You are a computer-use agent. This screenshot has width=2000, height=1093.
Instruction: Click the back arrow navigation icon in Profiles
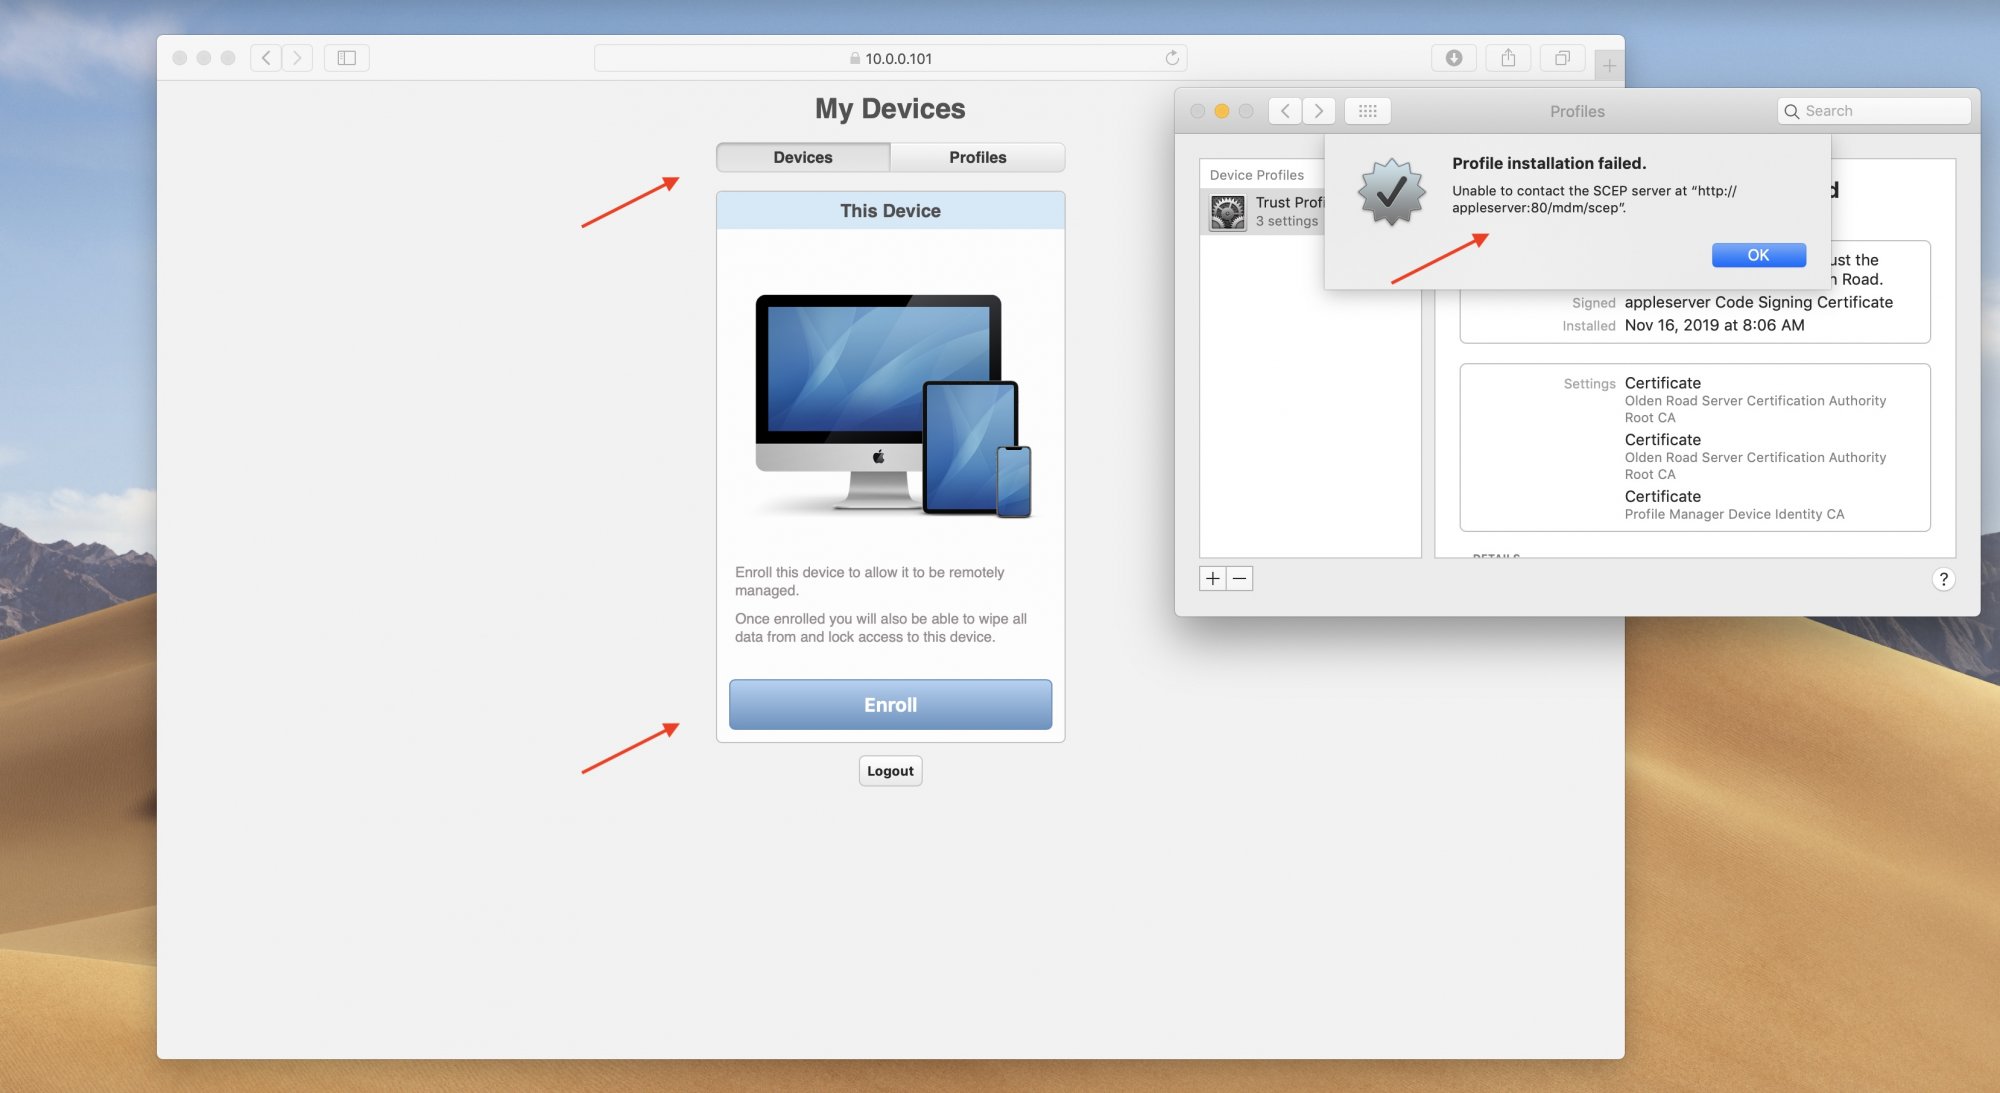[x=1279, y=110]
